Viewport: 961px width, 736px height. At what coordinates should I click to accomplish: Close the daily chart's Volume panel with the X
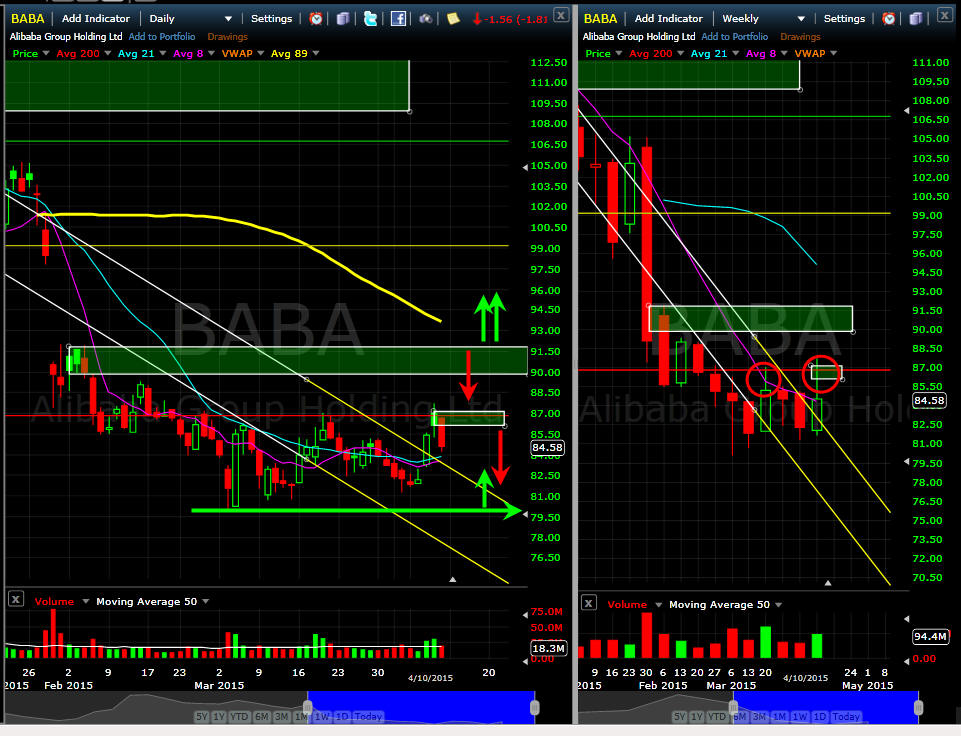[x=16, y=599]
